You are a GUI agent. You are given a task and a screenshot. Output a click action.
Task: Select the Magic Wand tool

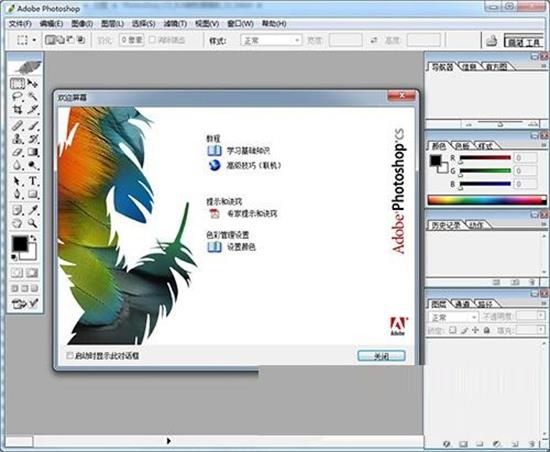click(33, 96)
